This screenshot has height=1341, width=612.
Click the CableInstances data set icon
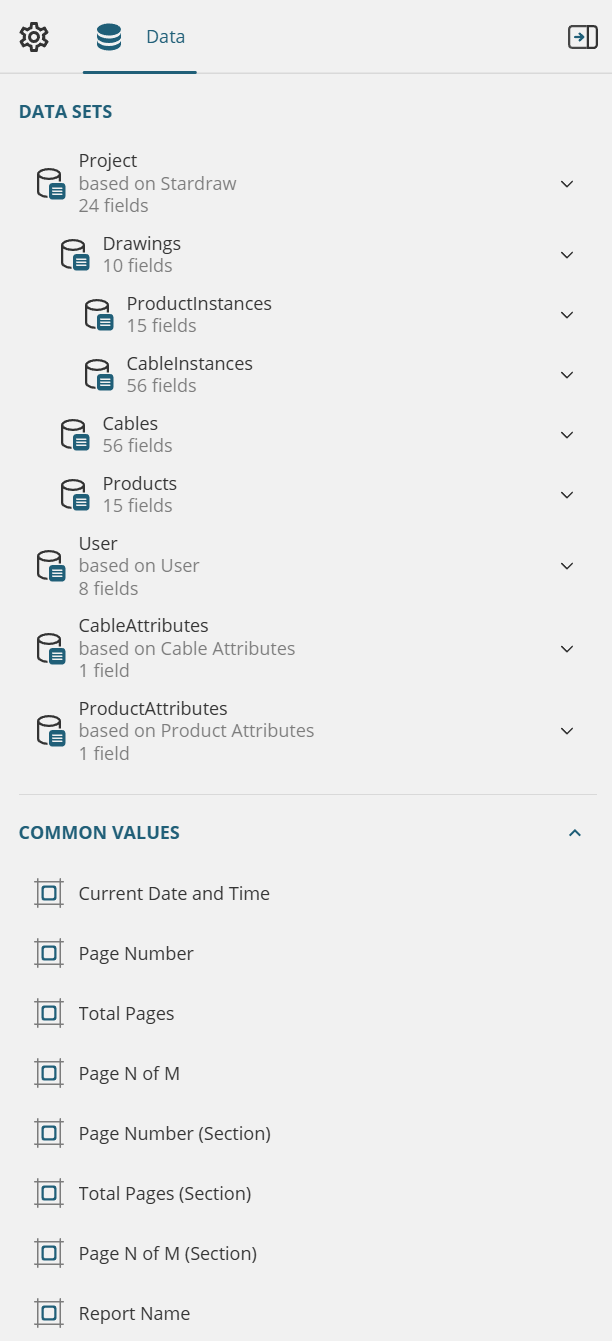[x=99, y=375]
